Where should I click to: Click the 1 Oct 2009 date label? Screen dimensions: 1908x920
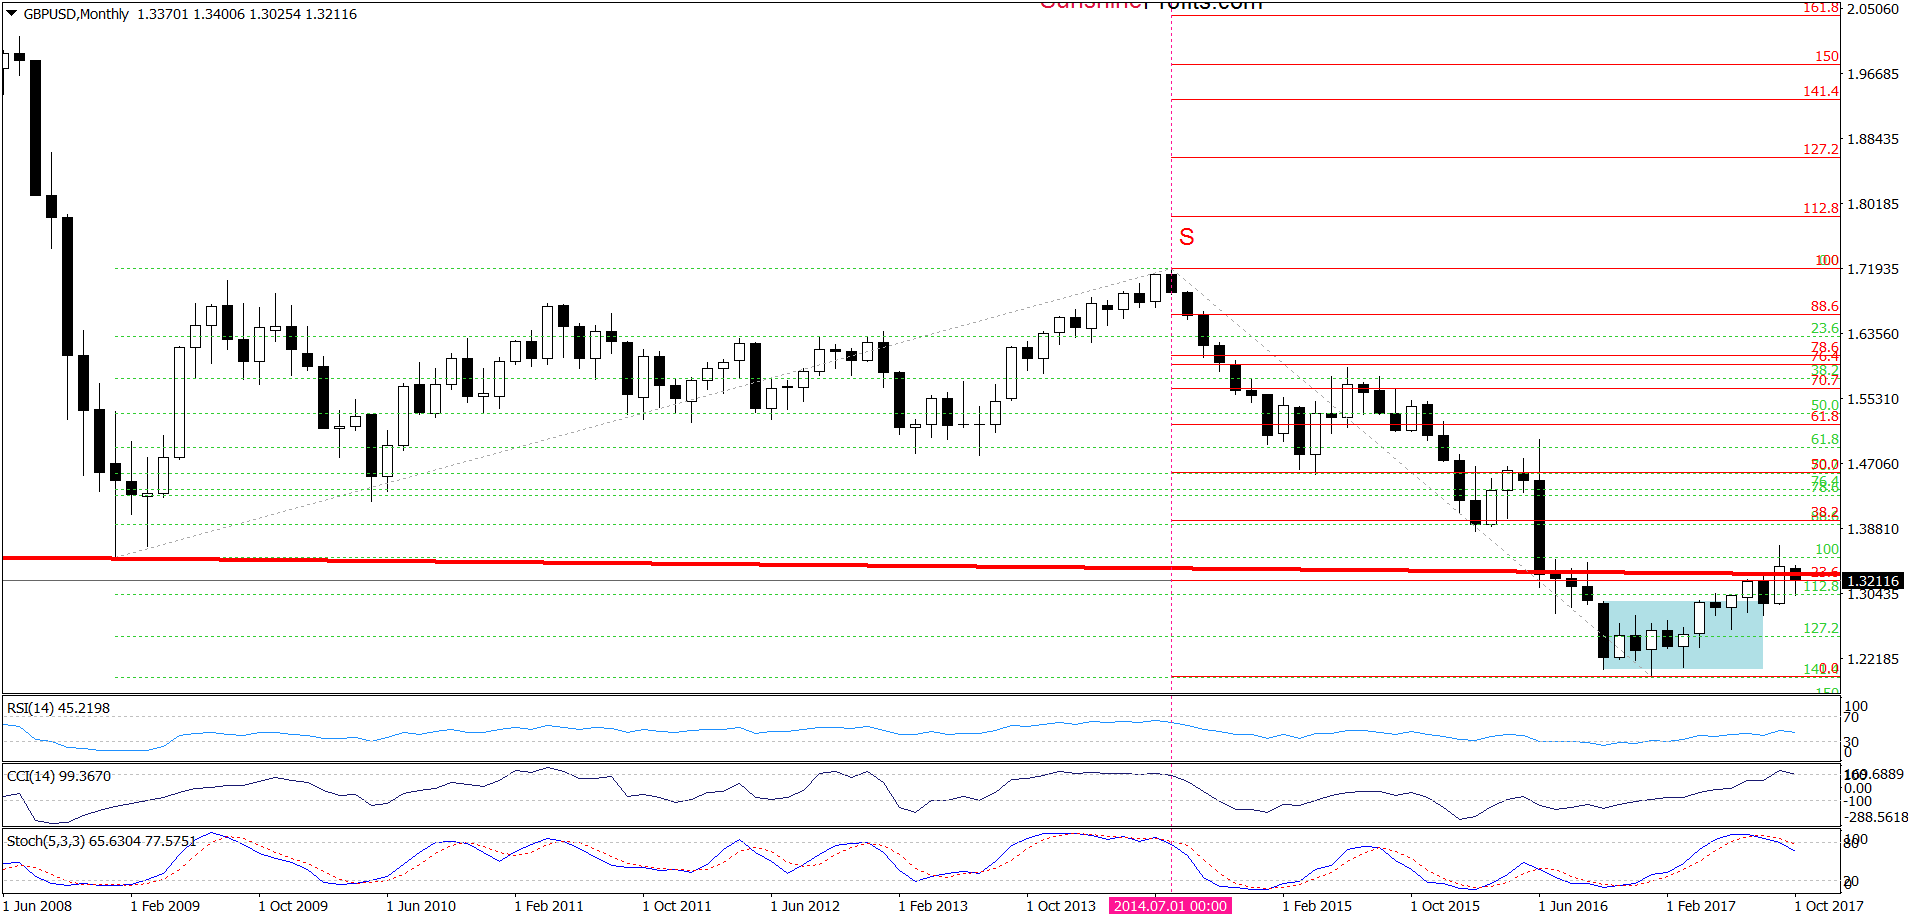click(x=293, y=906)
